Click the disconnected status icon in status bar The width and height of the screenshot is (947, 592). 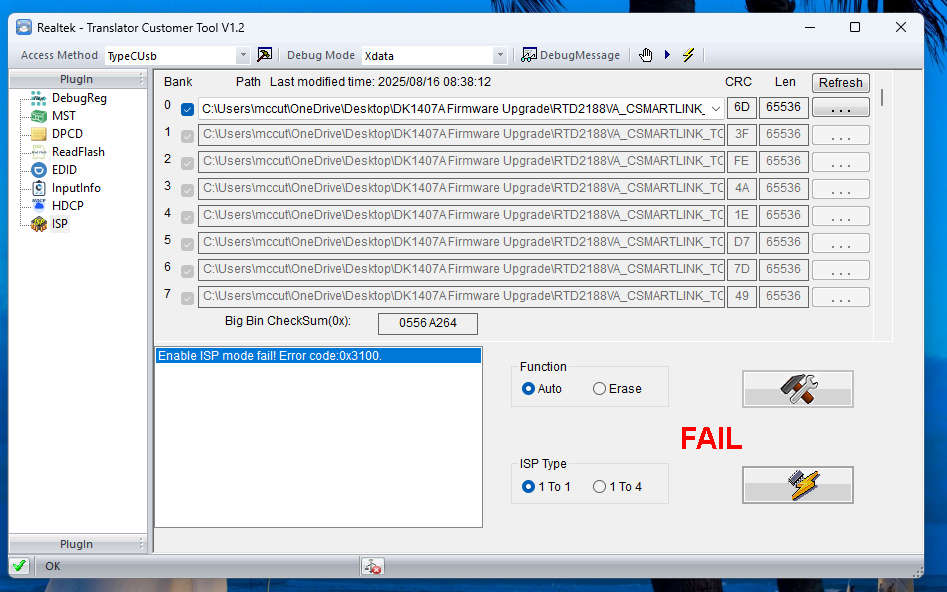(372, 566)
